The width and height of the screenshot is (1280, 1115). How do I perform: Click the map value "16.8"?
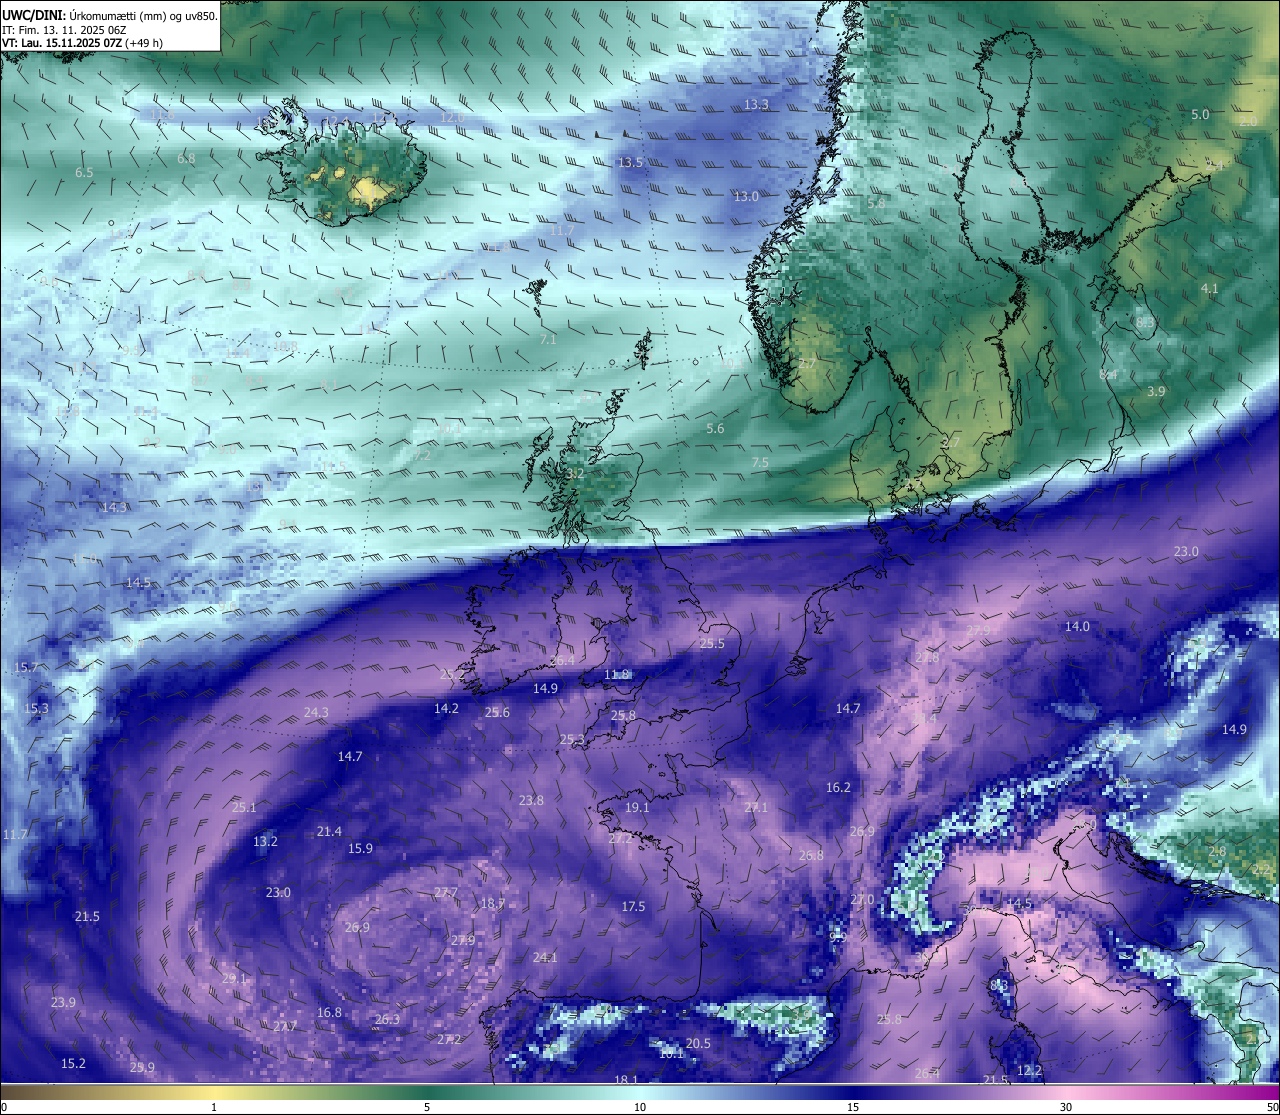pyautogui.click(x=329, y=1013)
